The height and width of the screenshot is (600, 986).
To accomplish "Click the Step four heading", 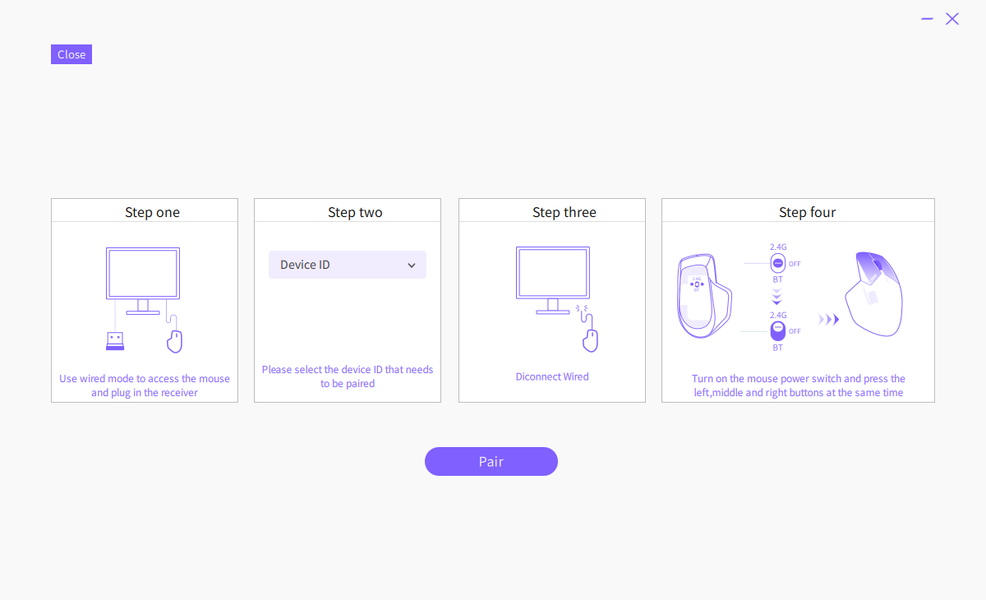I will [x=807, y=213].
